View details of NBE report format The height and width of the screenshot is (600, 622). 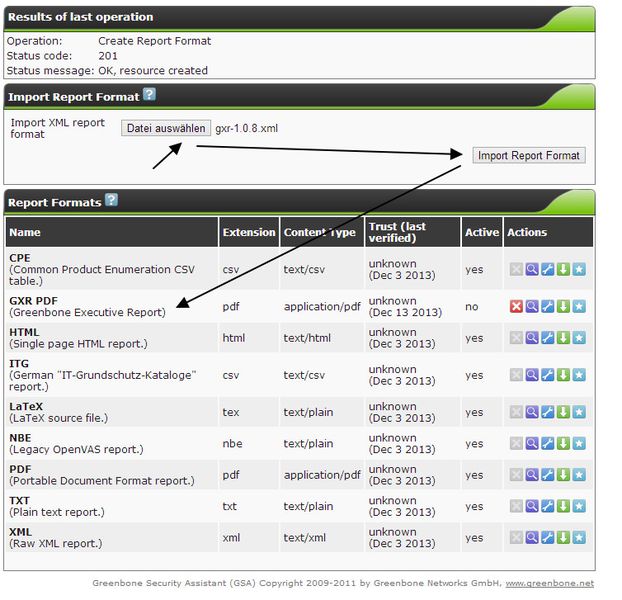pyautogui.click(x=532, y=443)
